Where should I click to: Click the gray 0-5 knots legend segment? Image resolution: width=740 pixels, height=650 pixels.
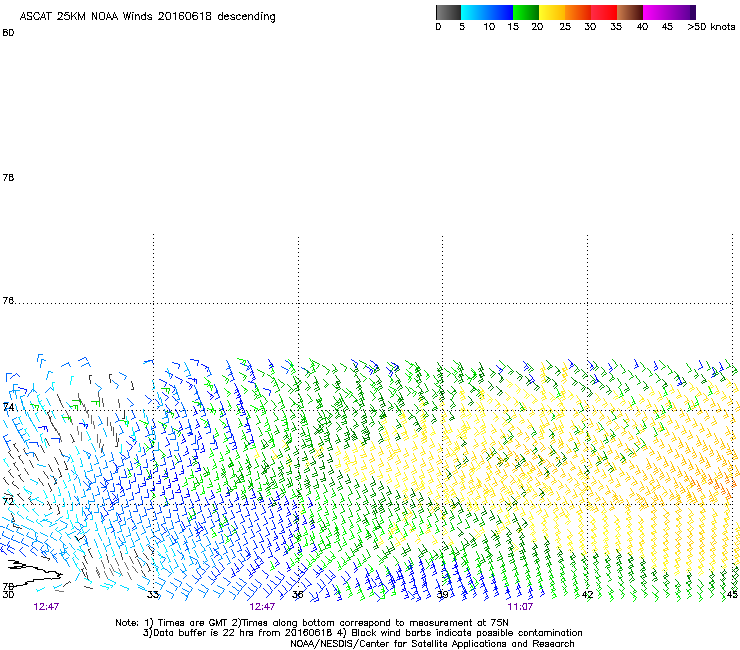[448, 12]
